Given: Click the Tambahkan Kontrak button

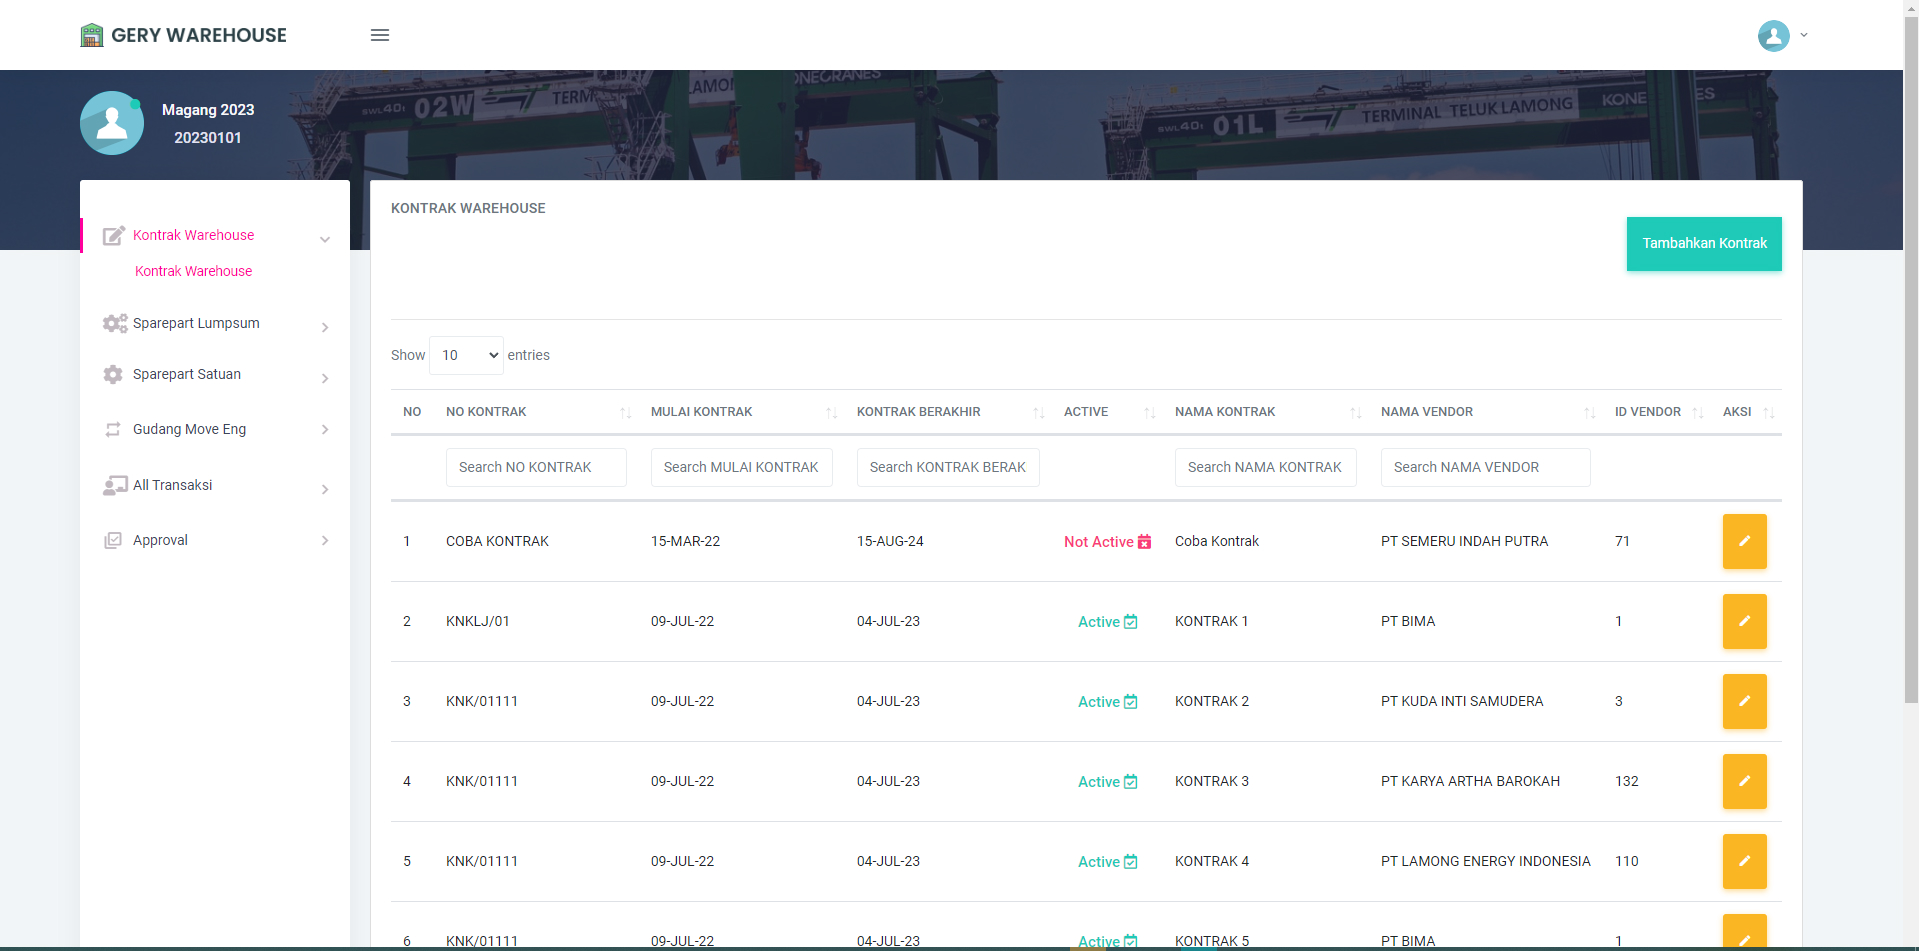Looking at the screenshot, I should (x=1703, y=243).
